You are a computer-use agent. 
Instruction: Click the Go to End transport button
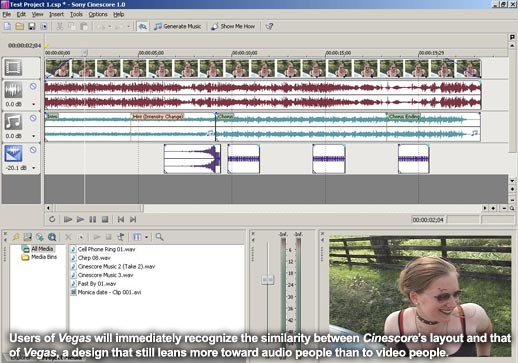click(x=133, y=219)
